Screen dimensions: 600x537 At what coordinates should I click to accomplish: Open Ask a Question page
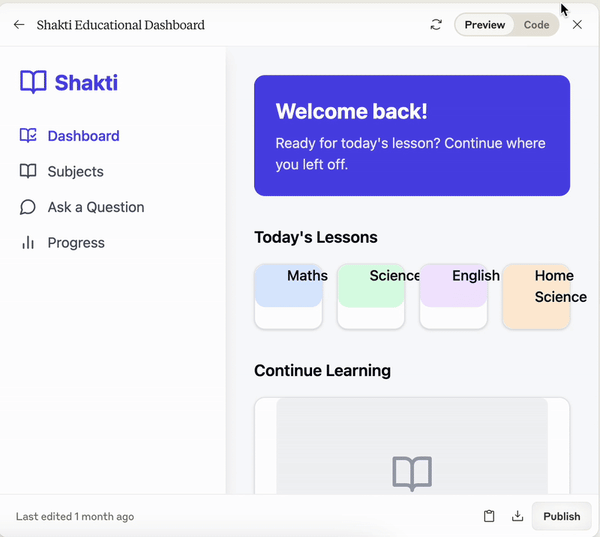click(96, 207)
